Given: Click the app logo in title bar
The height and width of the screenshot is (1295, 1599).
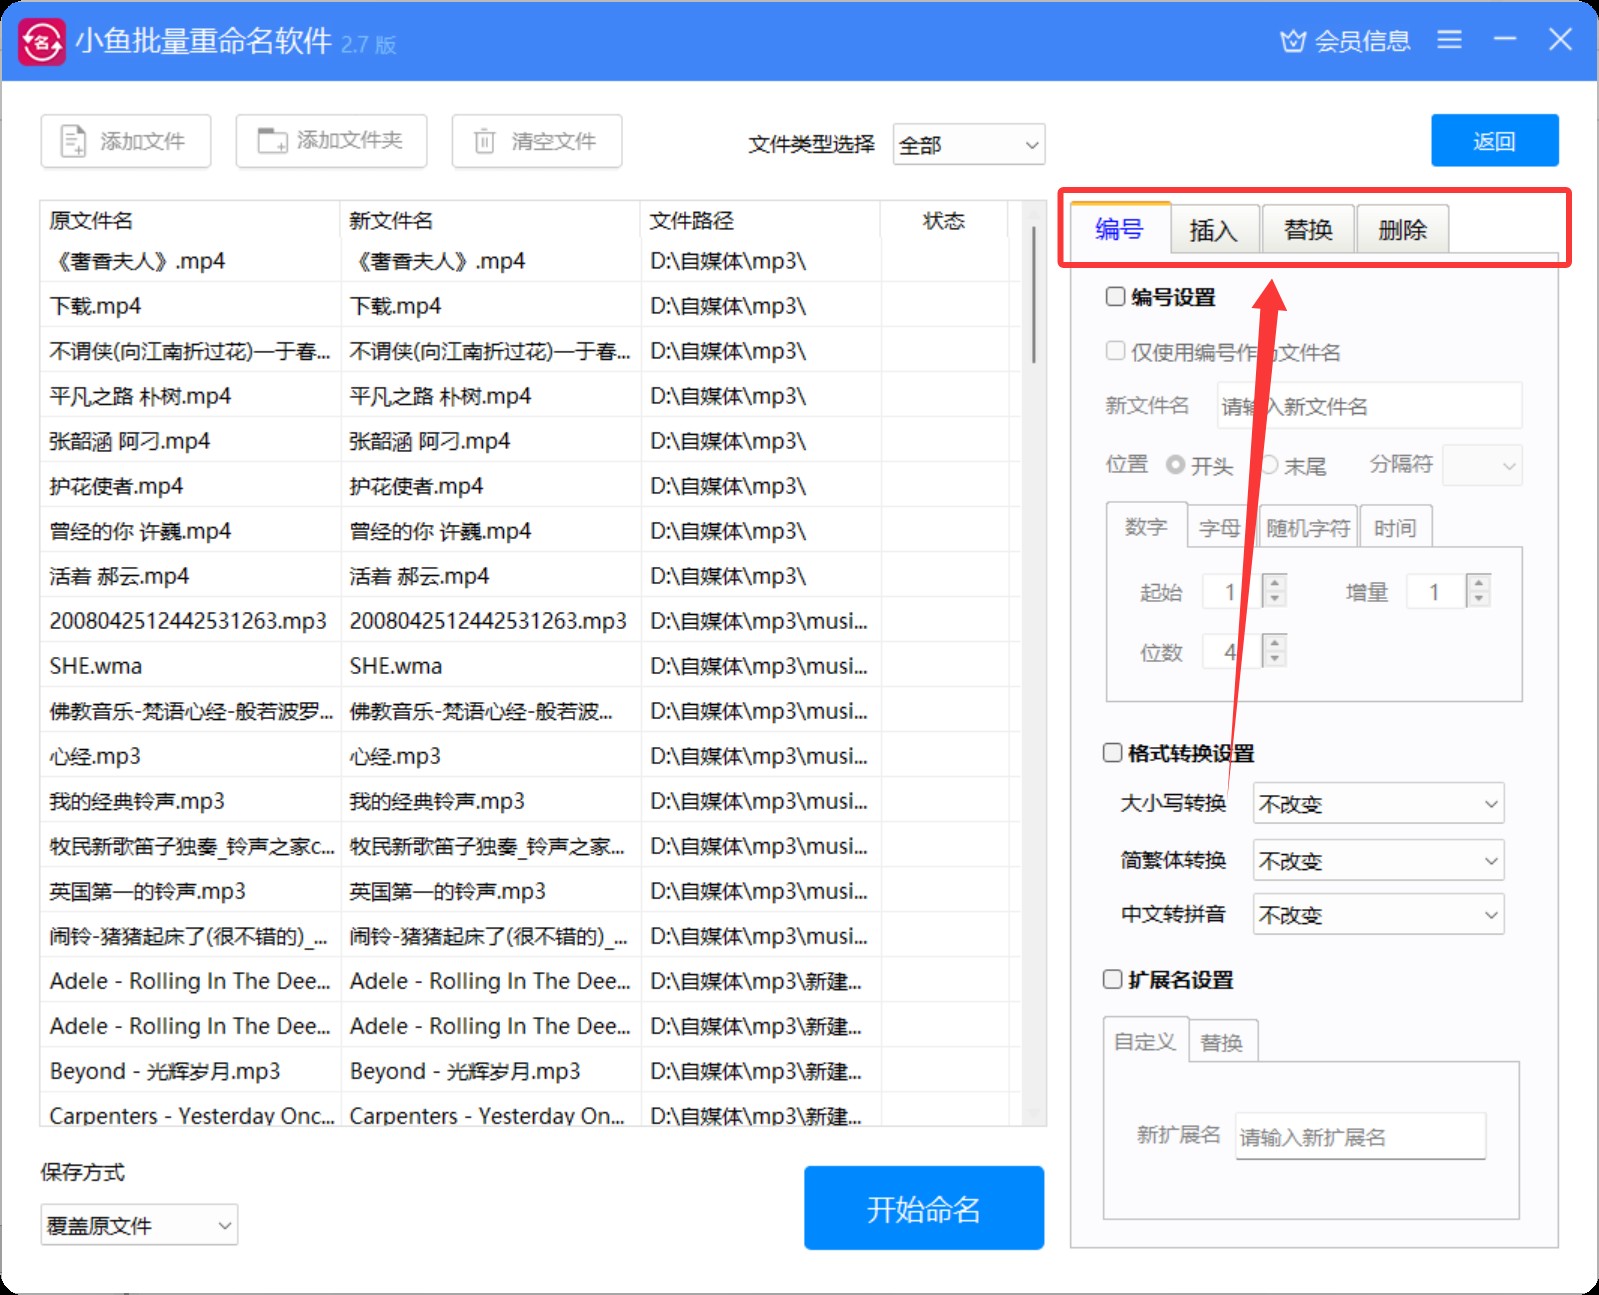Looking at the screenshot, I should 42,42.
